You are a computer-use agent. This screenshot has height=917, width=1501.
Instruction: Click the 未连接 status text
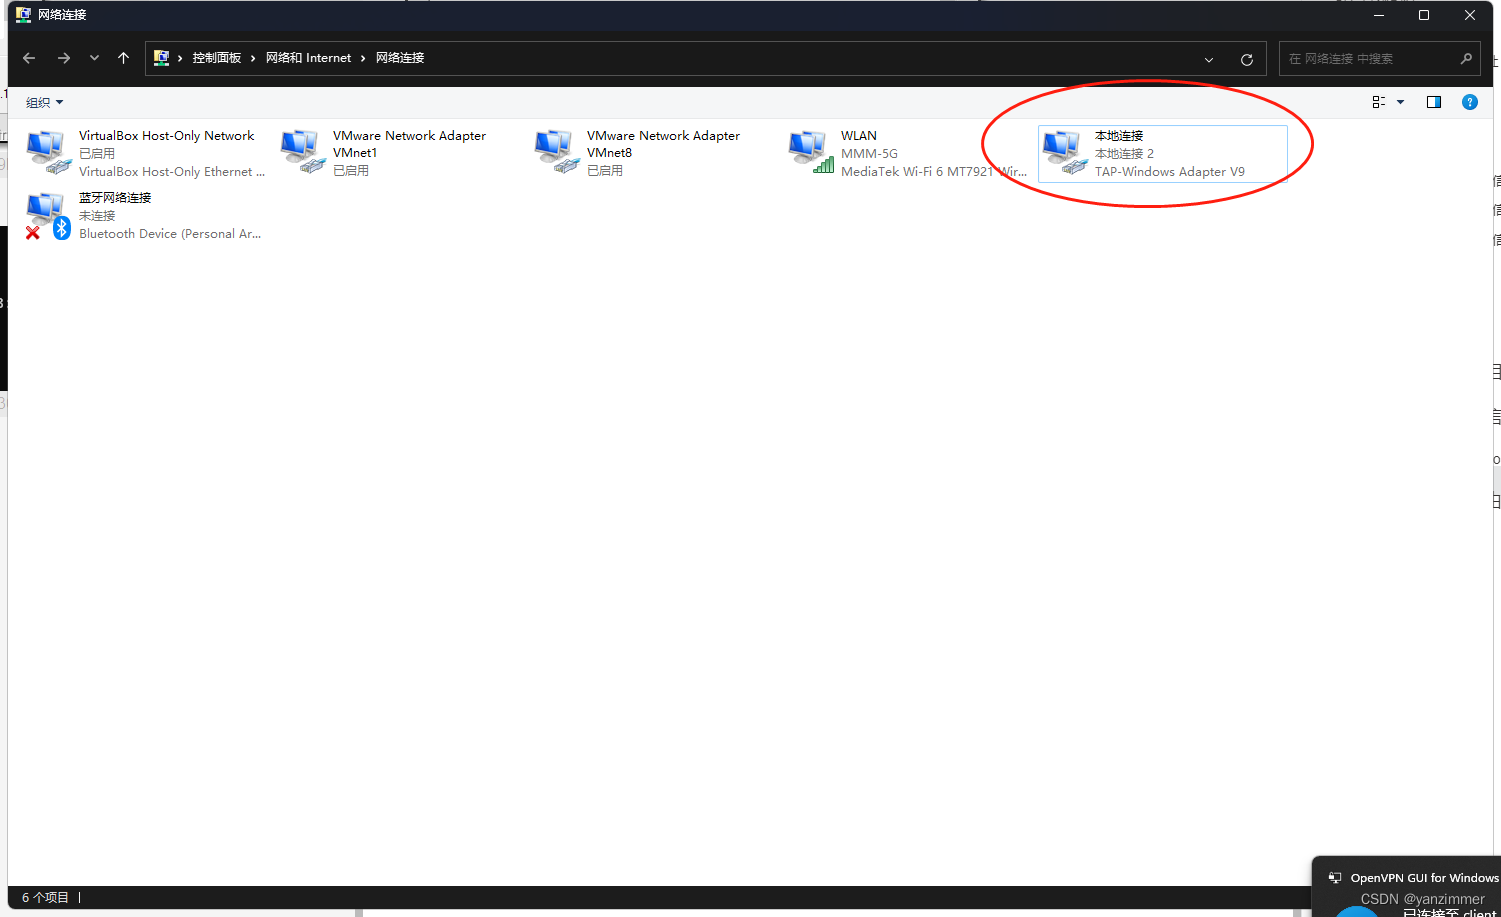[97, 216]
